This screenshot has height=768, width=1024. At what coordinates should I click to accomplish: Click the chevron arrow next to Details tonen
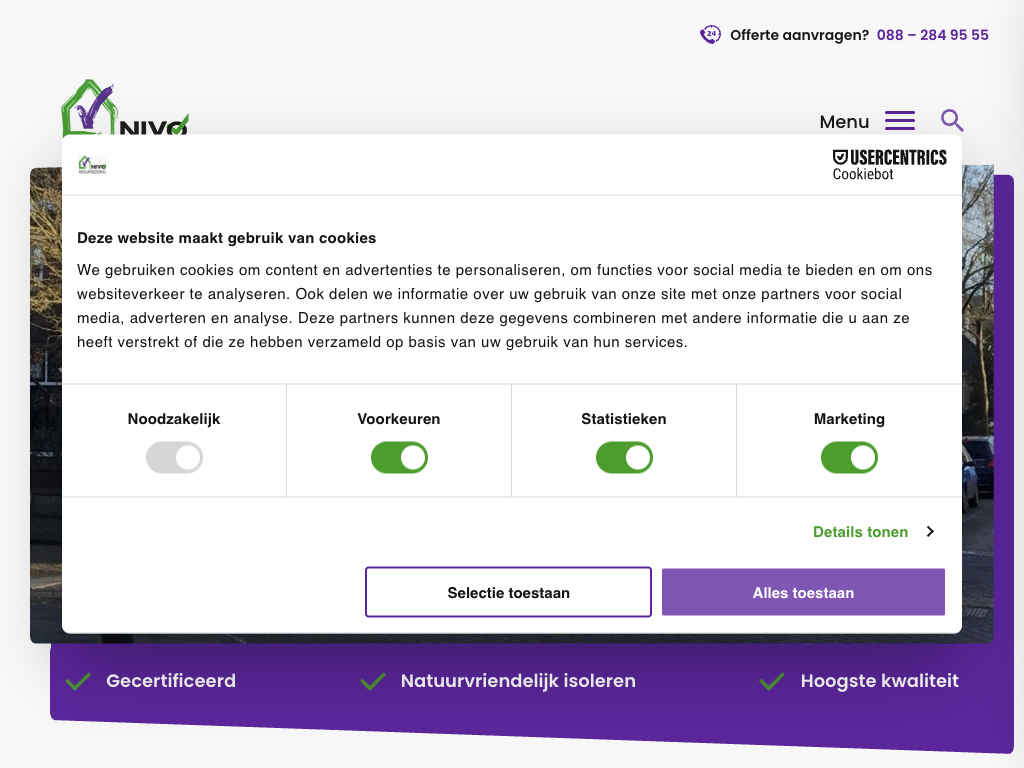click(930, 532)
